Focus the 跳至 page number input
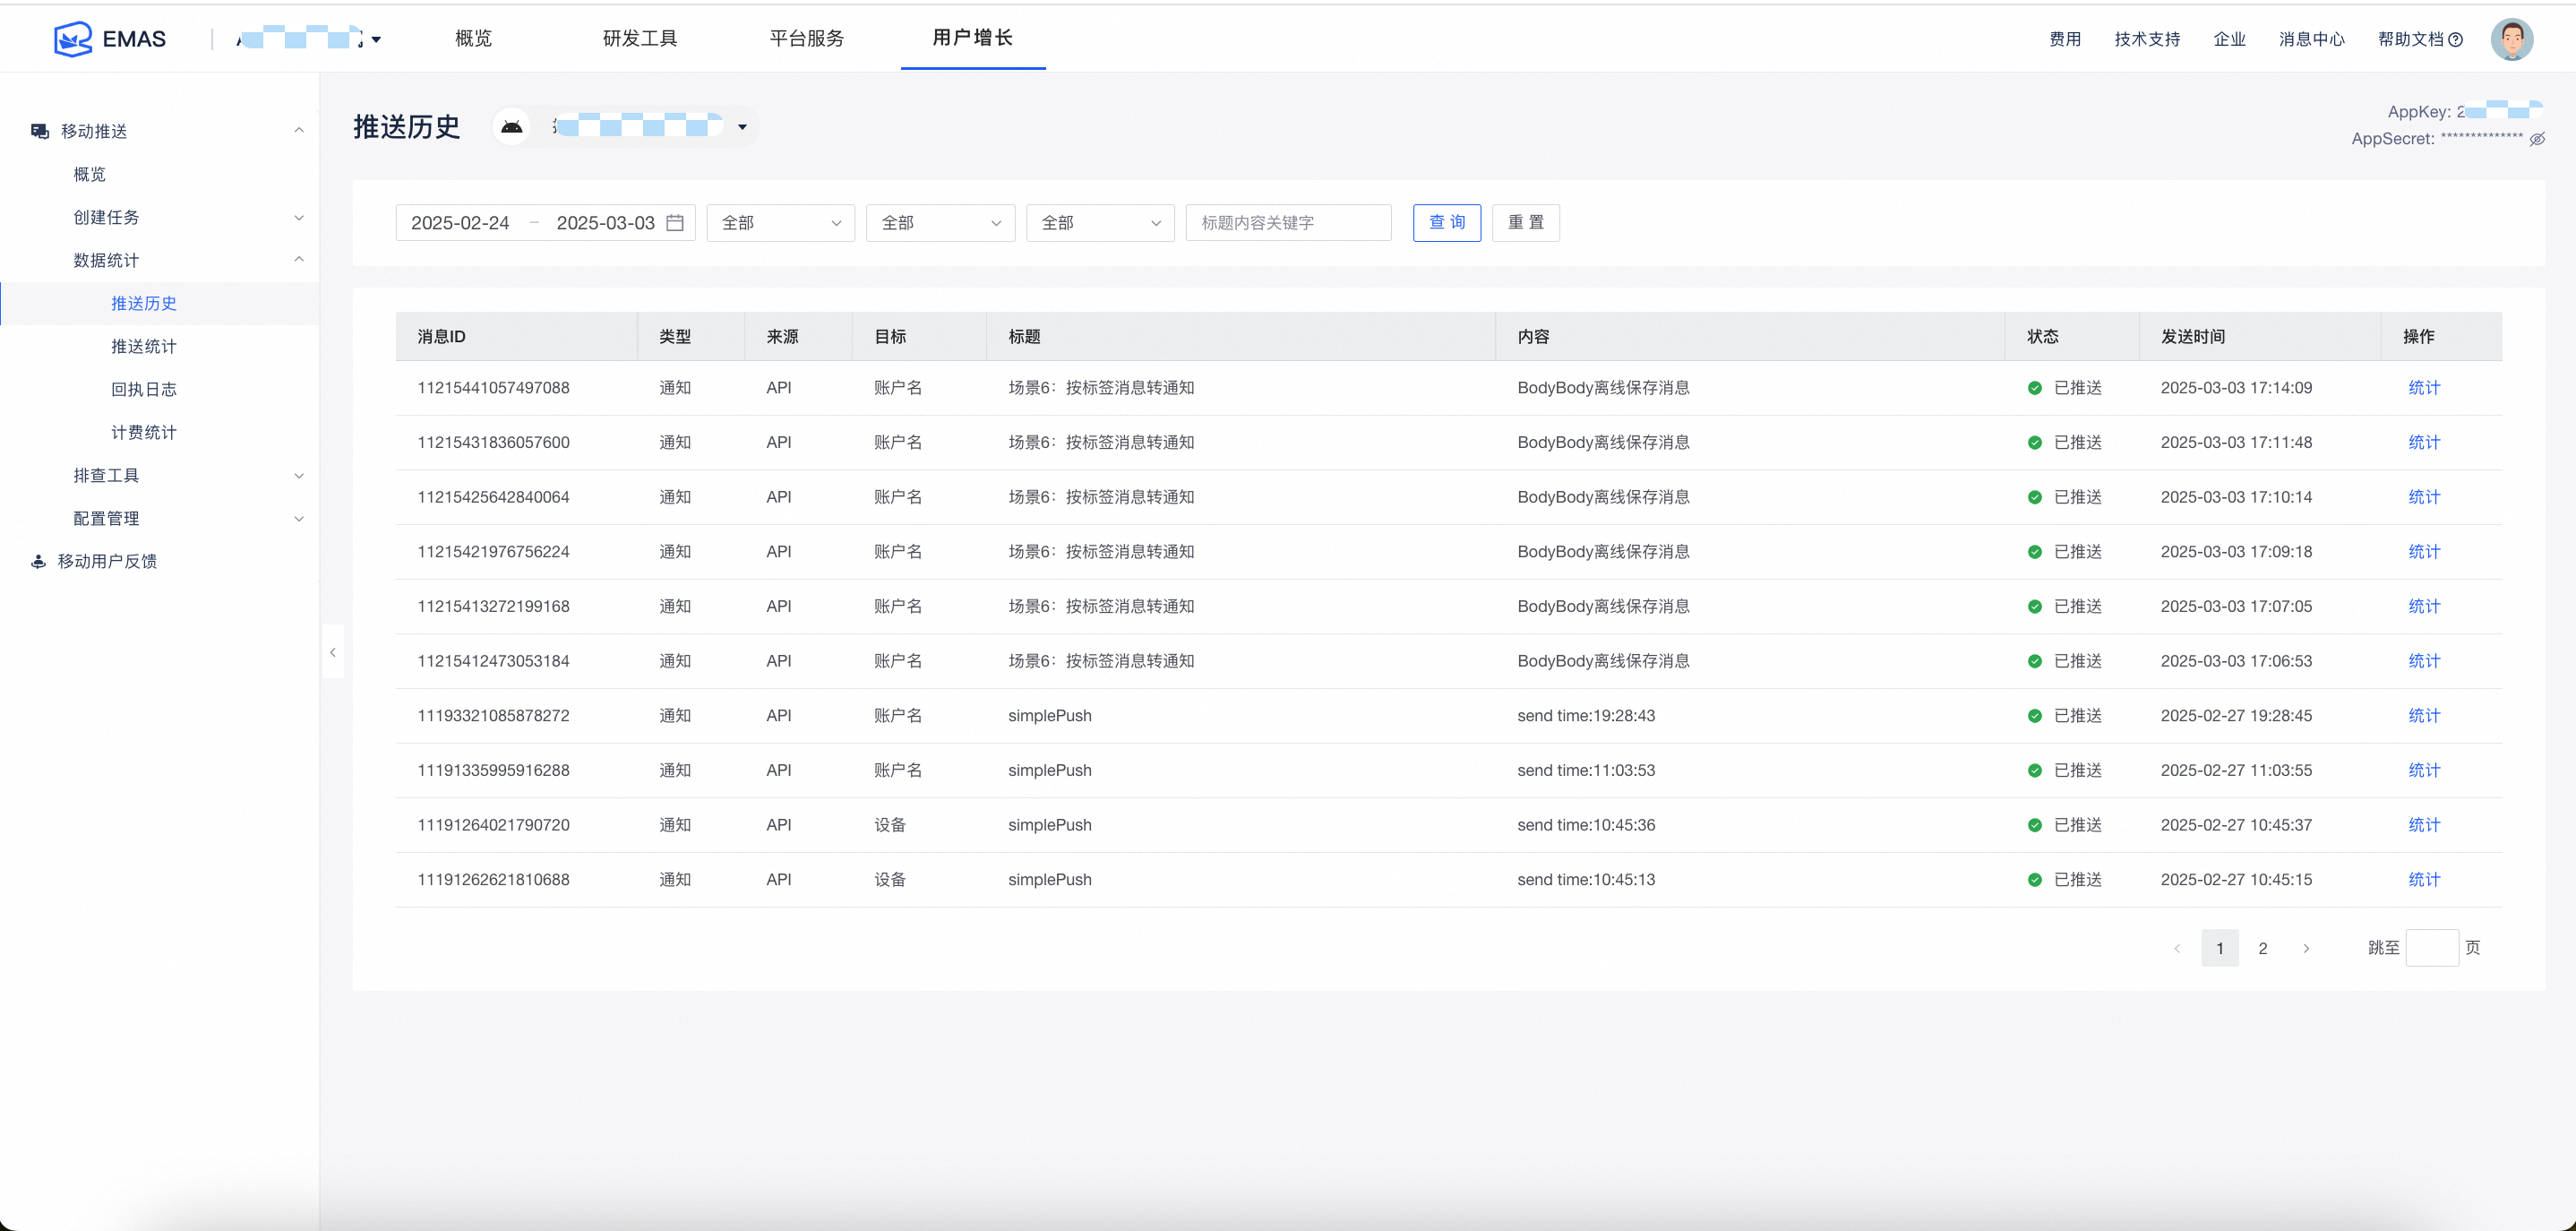2576x1231 pixels. point(2431,948)
